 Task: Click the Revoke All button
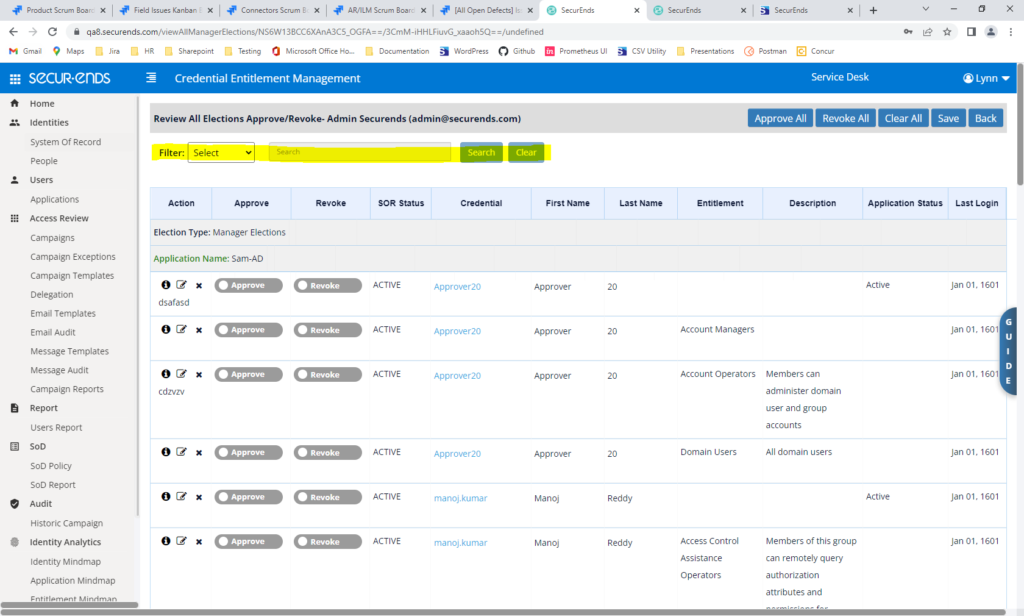[846, 118]
